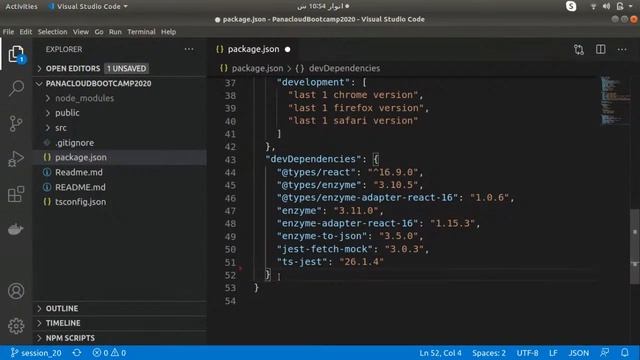Open tsconfig.json file
This screenshot has height=360, width=640.
click(x=80, y=202)
